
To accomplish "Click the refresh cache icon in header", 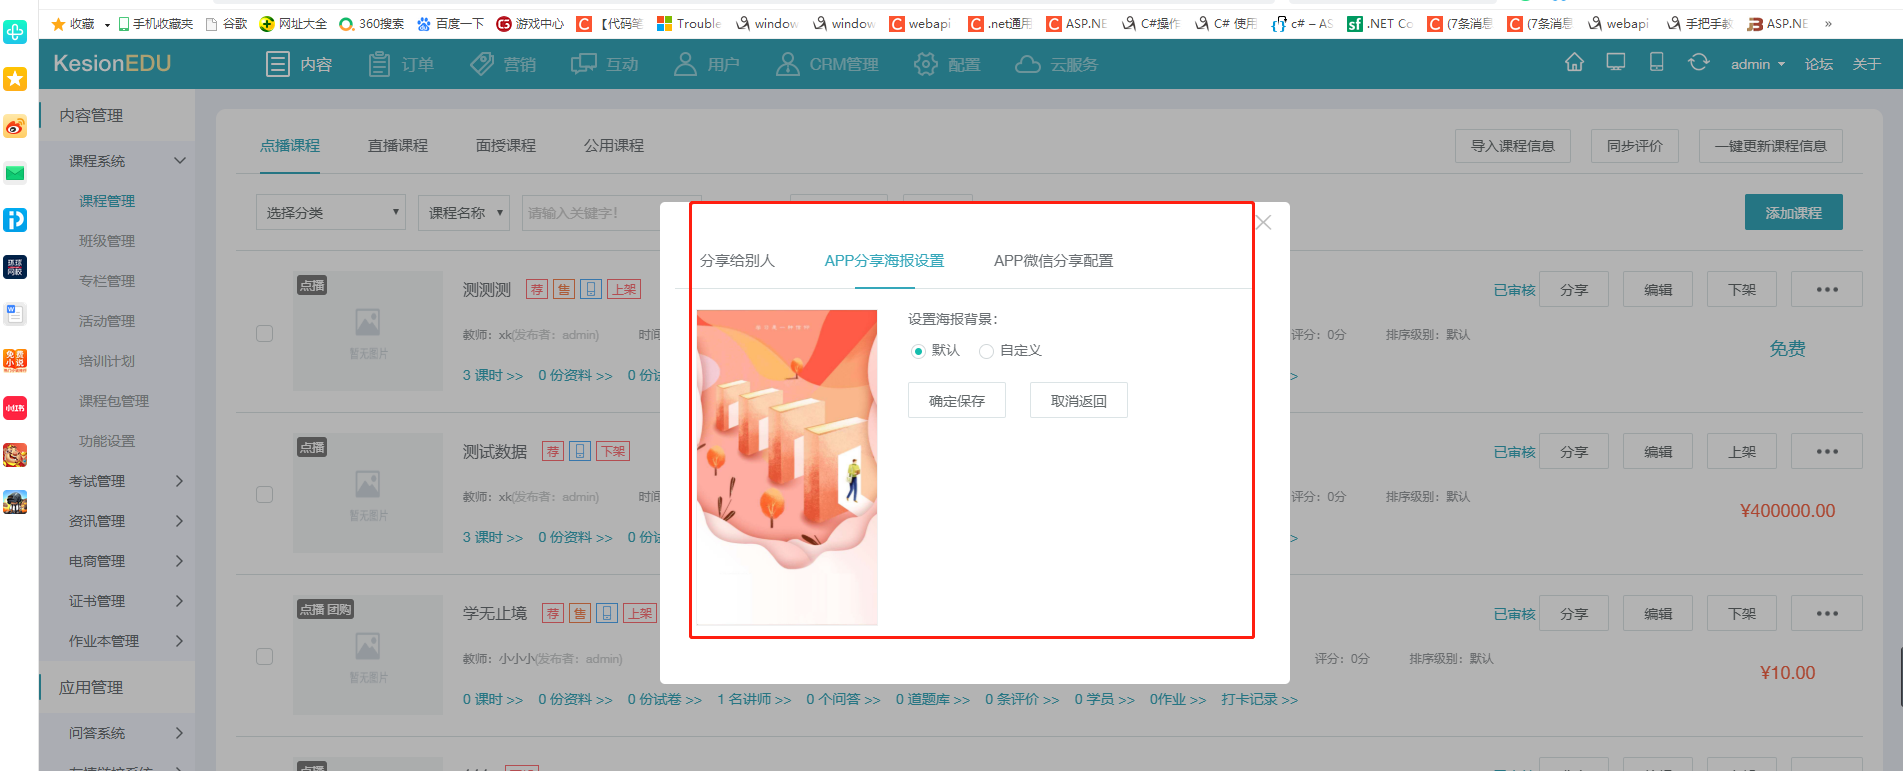I will tap(1698, 63).
